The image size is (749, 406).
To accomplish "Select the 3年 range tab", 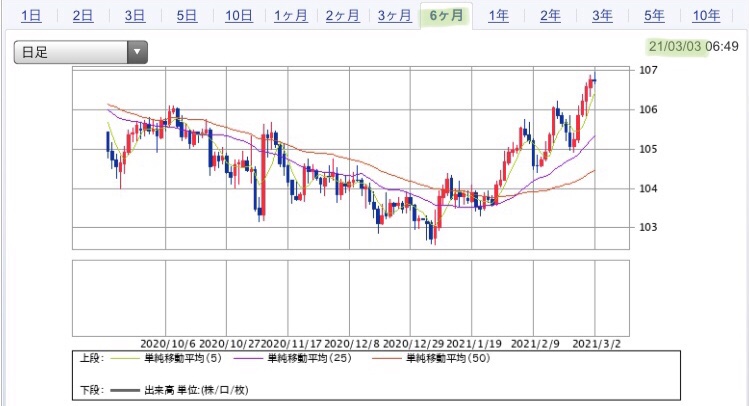I will [602, 16].
